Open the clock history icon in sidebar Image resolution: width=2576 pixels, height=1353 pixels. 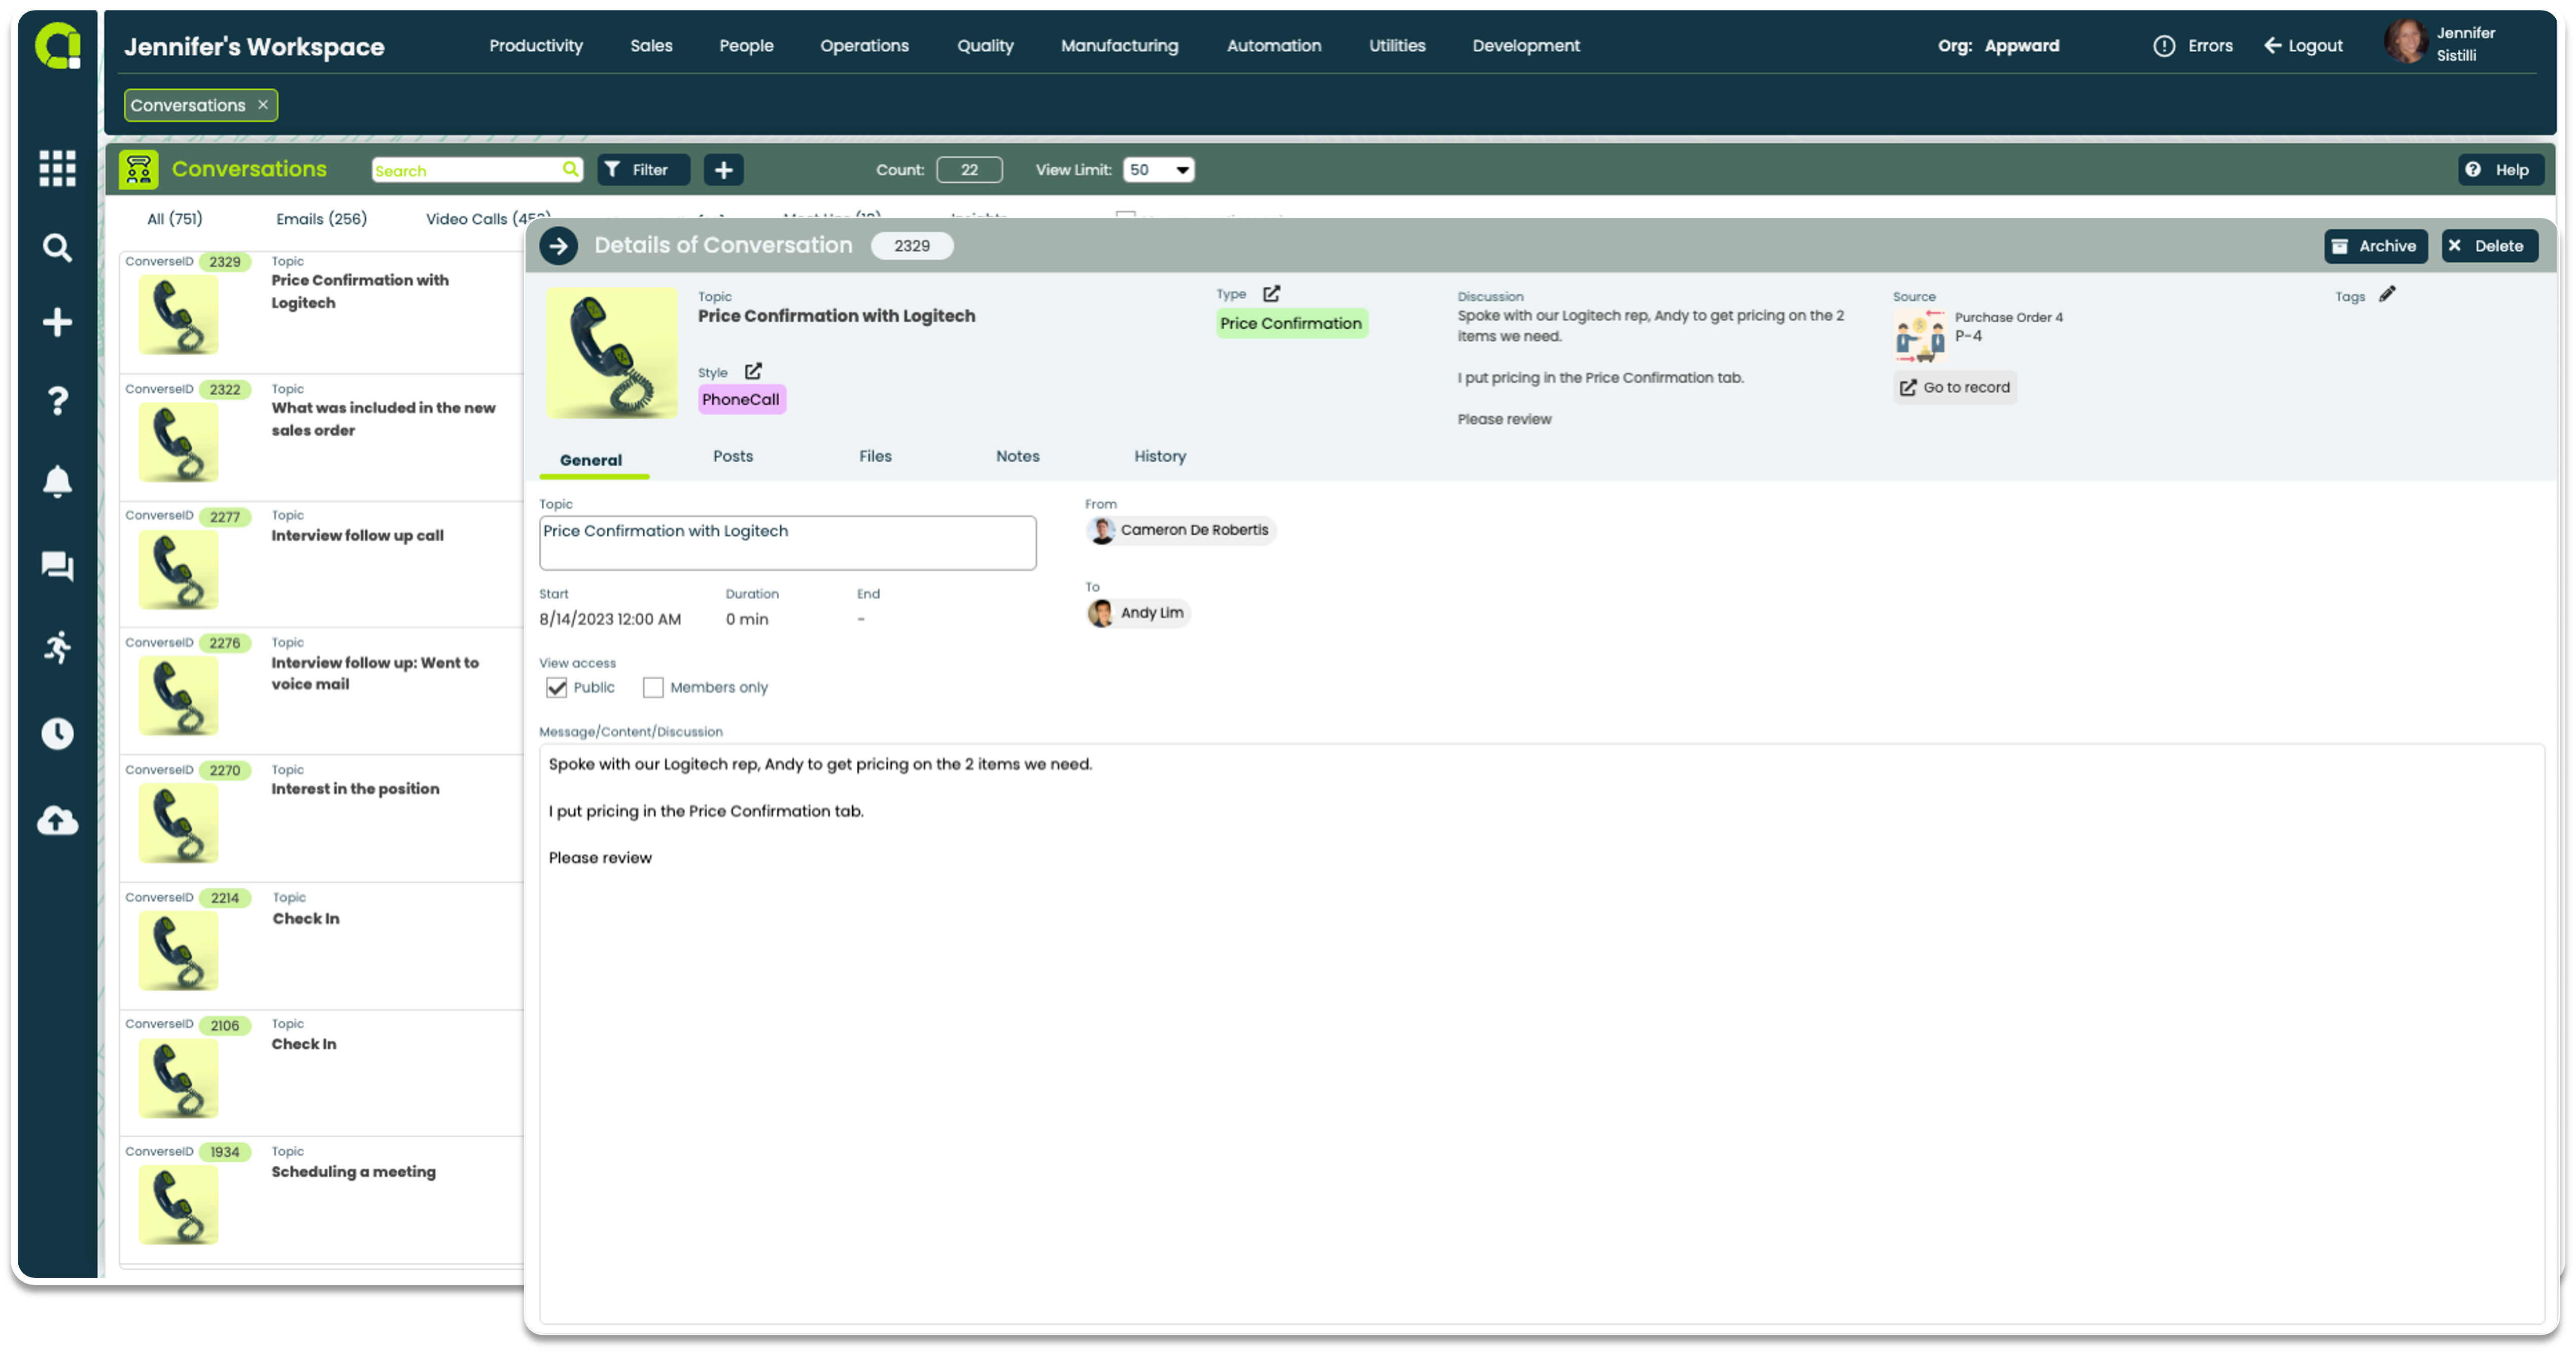(57, 733)
